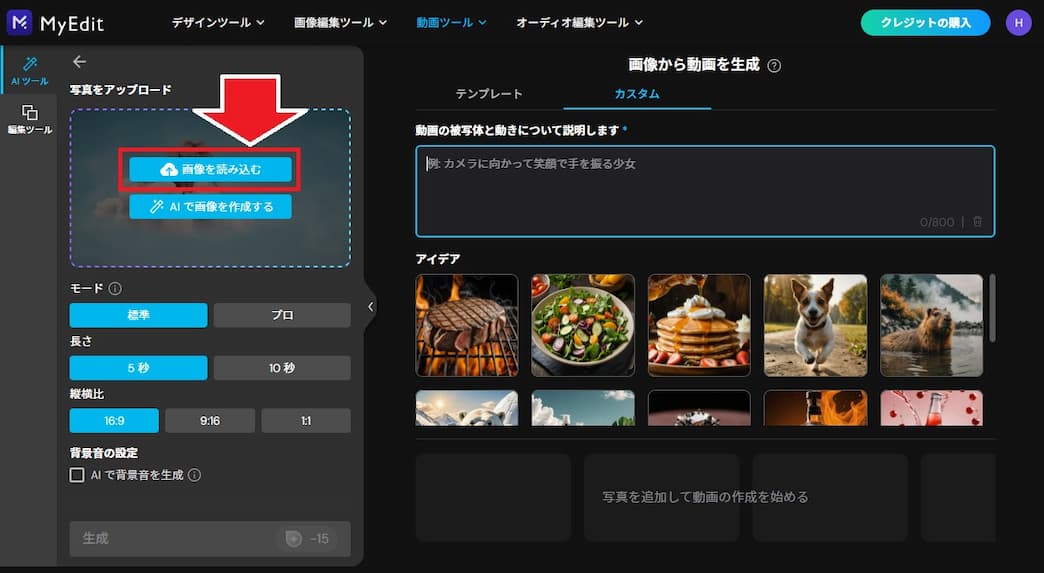The width and height of the screenshot is (1044, 573).
Task: Click the クレジットの購入 button
Action: point(925,22)
